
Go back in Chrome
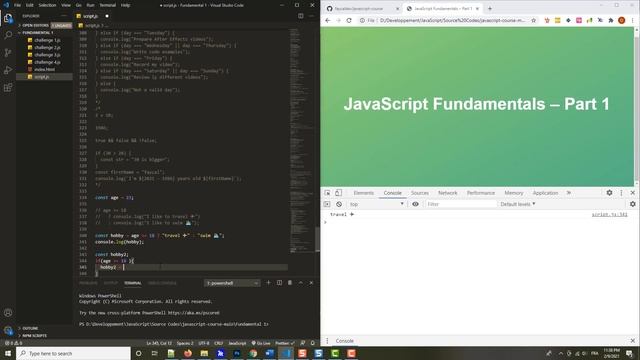328,20
